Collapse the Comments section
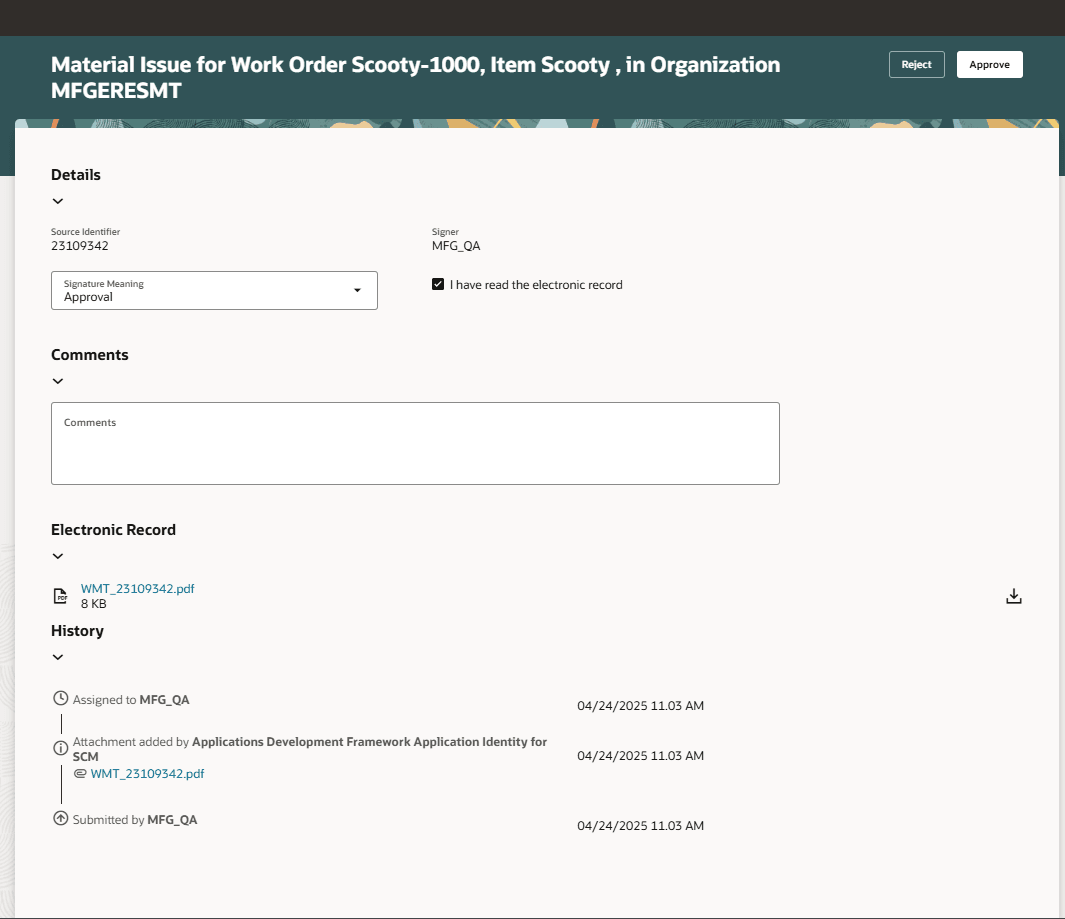 click(x=57, y=381)
